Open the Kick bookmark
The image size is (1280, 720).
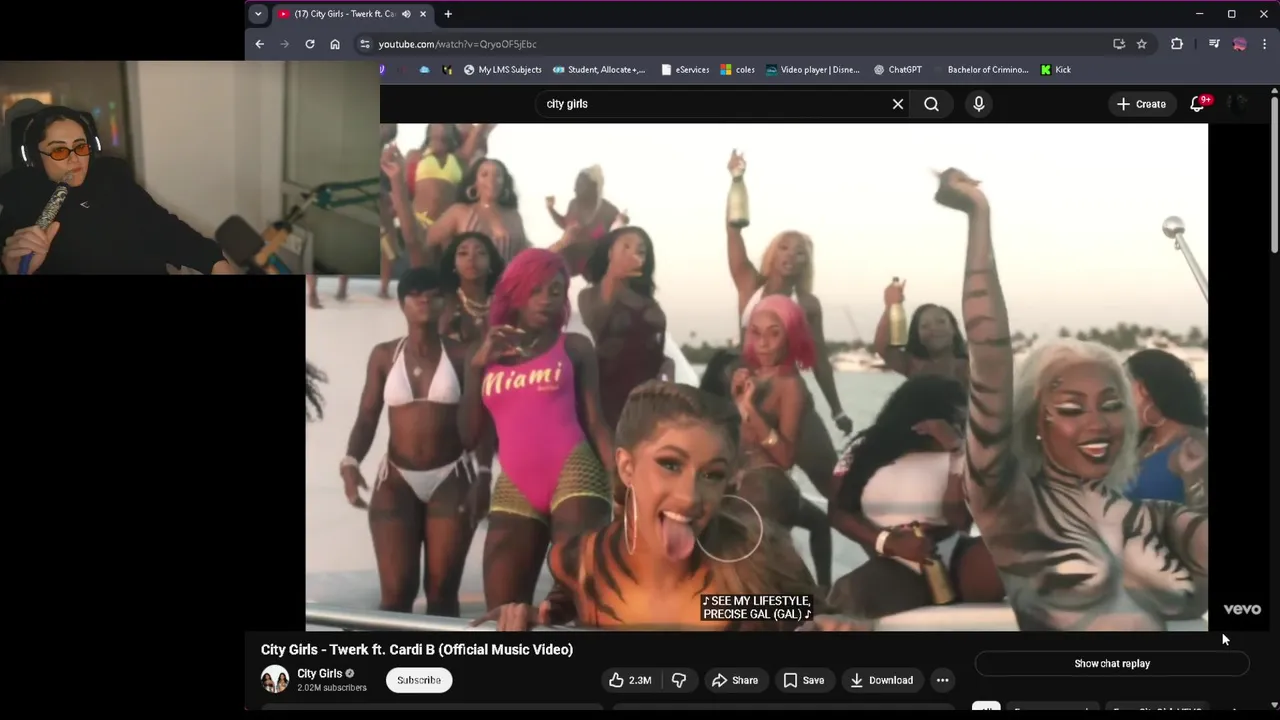1056,70
